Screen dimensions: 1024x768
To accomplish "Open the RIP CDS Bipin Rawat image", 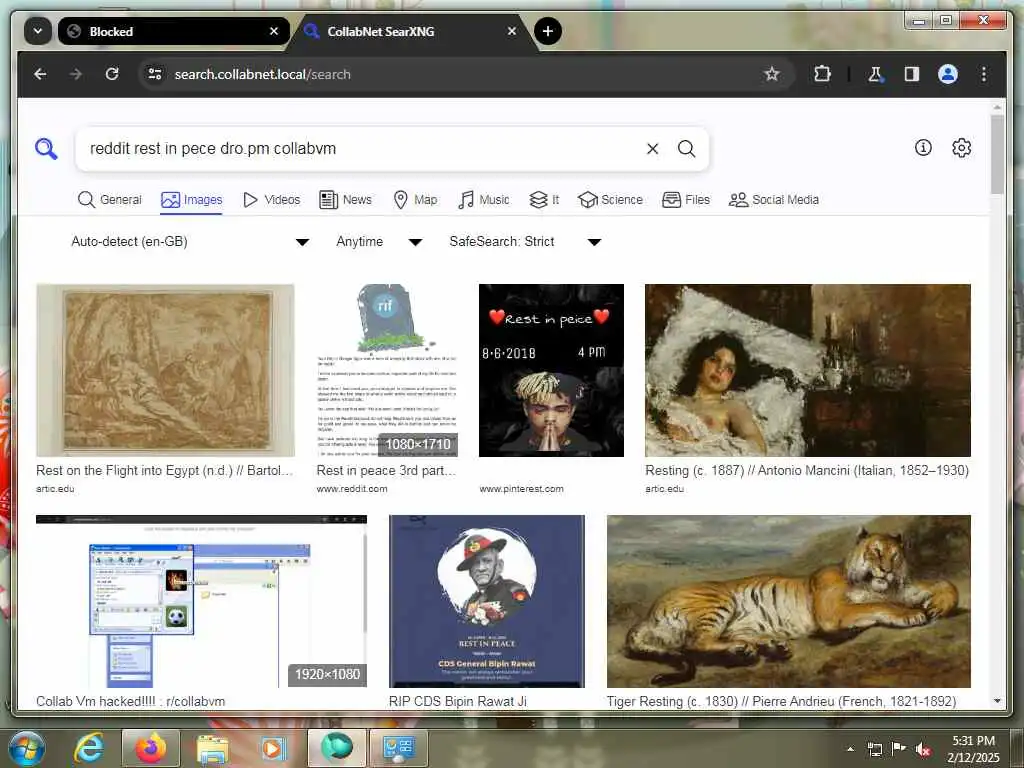I will pyautogui.click(x=487, y=601).
